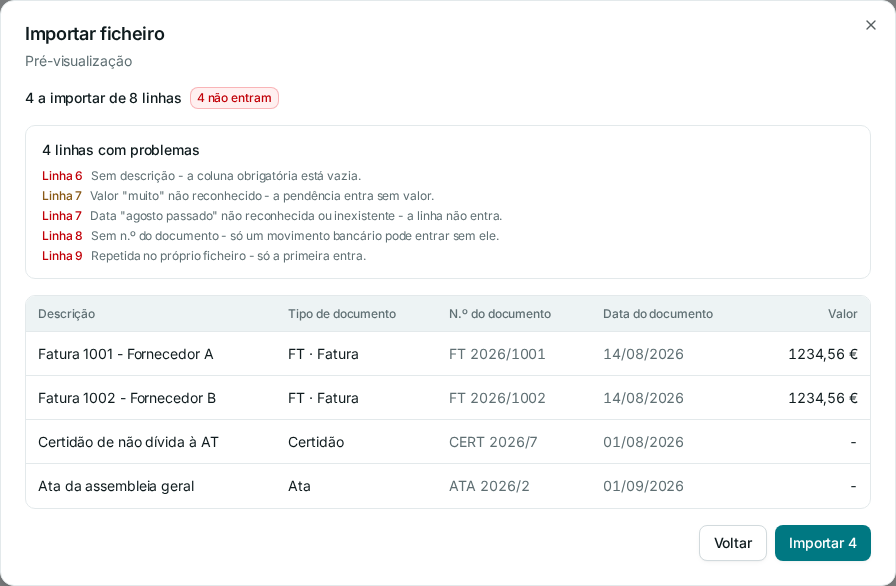Select row 'Fatura 1002 - Fornecedor B'
Image resolution: width=896 pixels, height=586 pixels.
pos(448,398)
